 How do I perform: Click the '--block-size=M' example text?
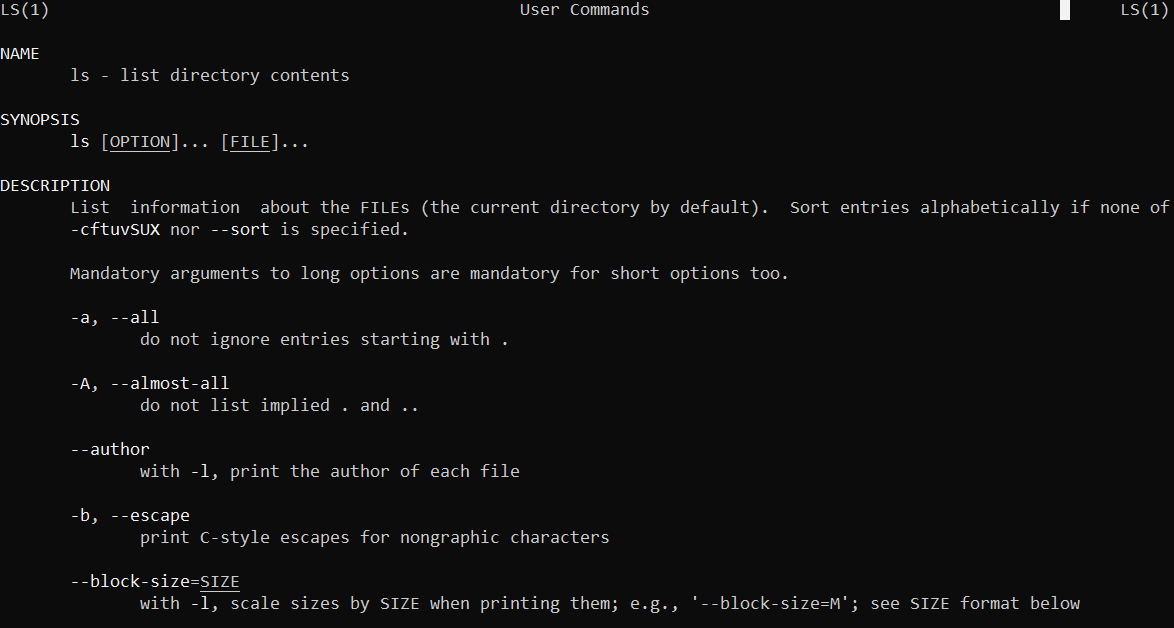(x=775, y=603)
